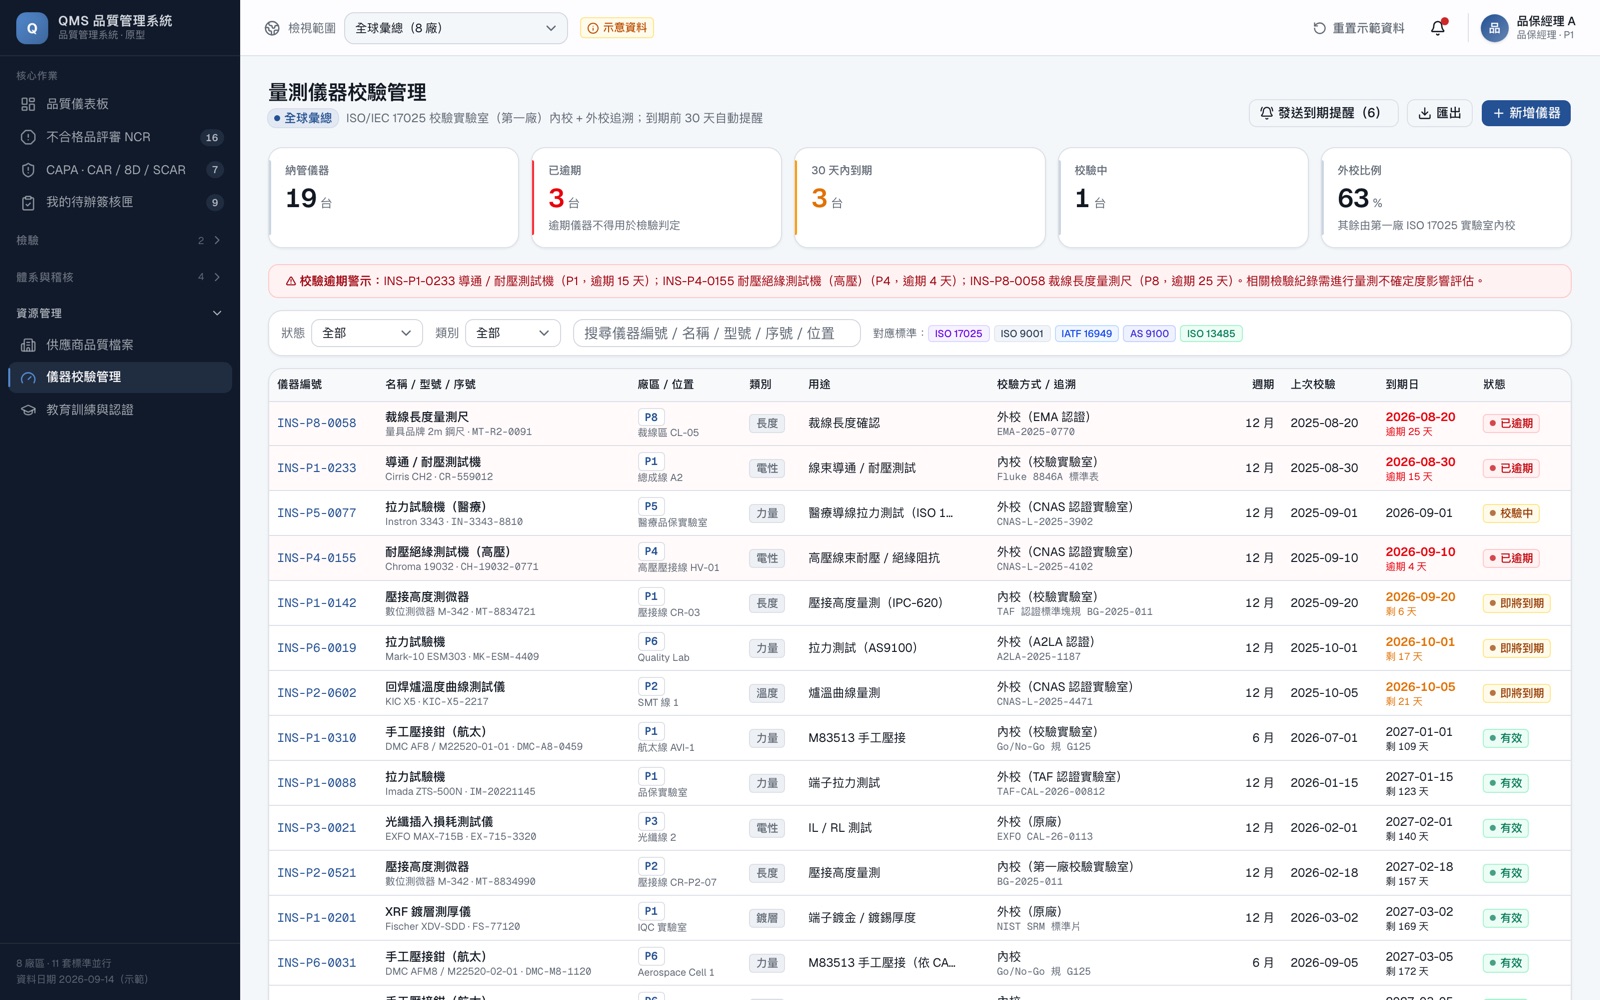The image size is (1600, 1000).
Task: Click 重置示範資料 button
Action: click(x=1359, y=28)
